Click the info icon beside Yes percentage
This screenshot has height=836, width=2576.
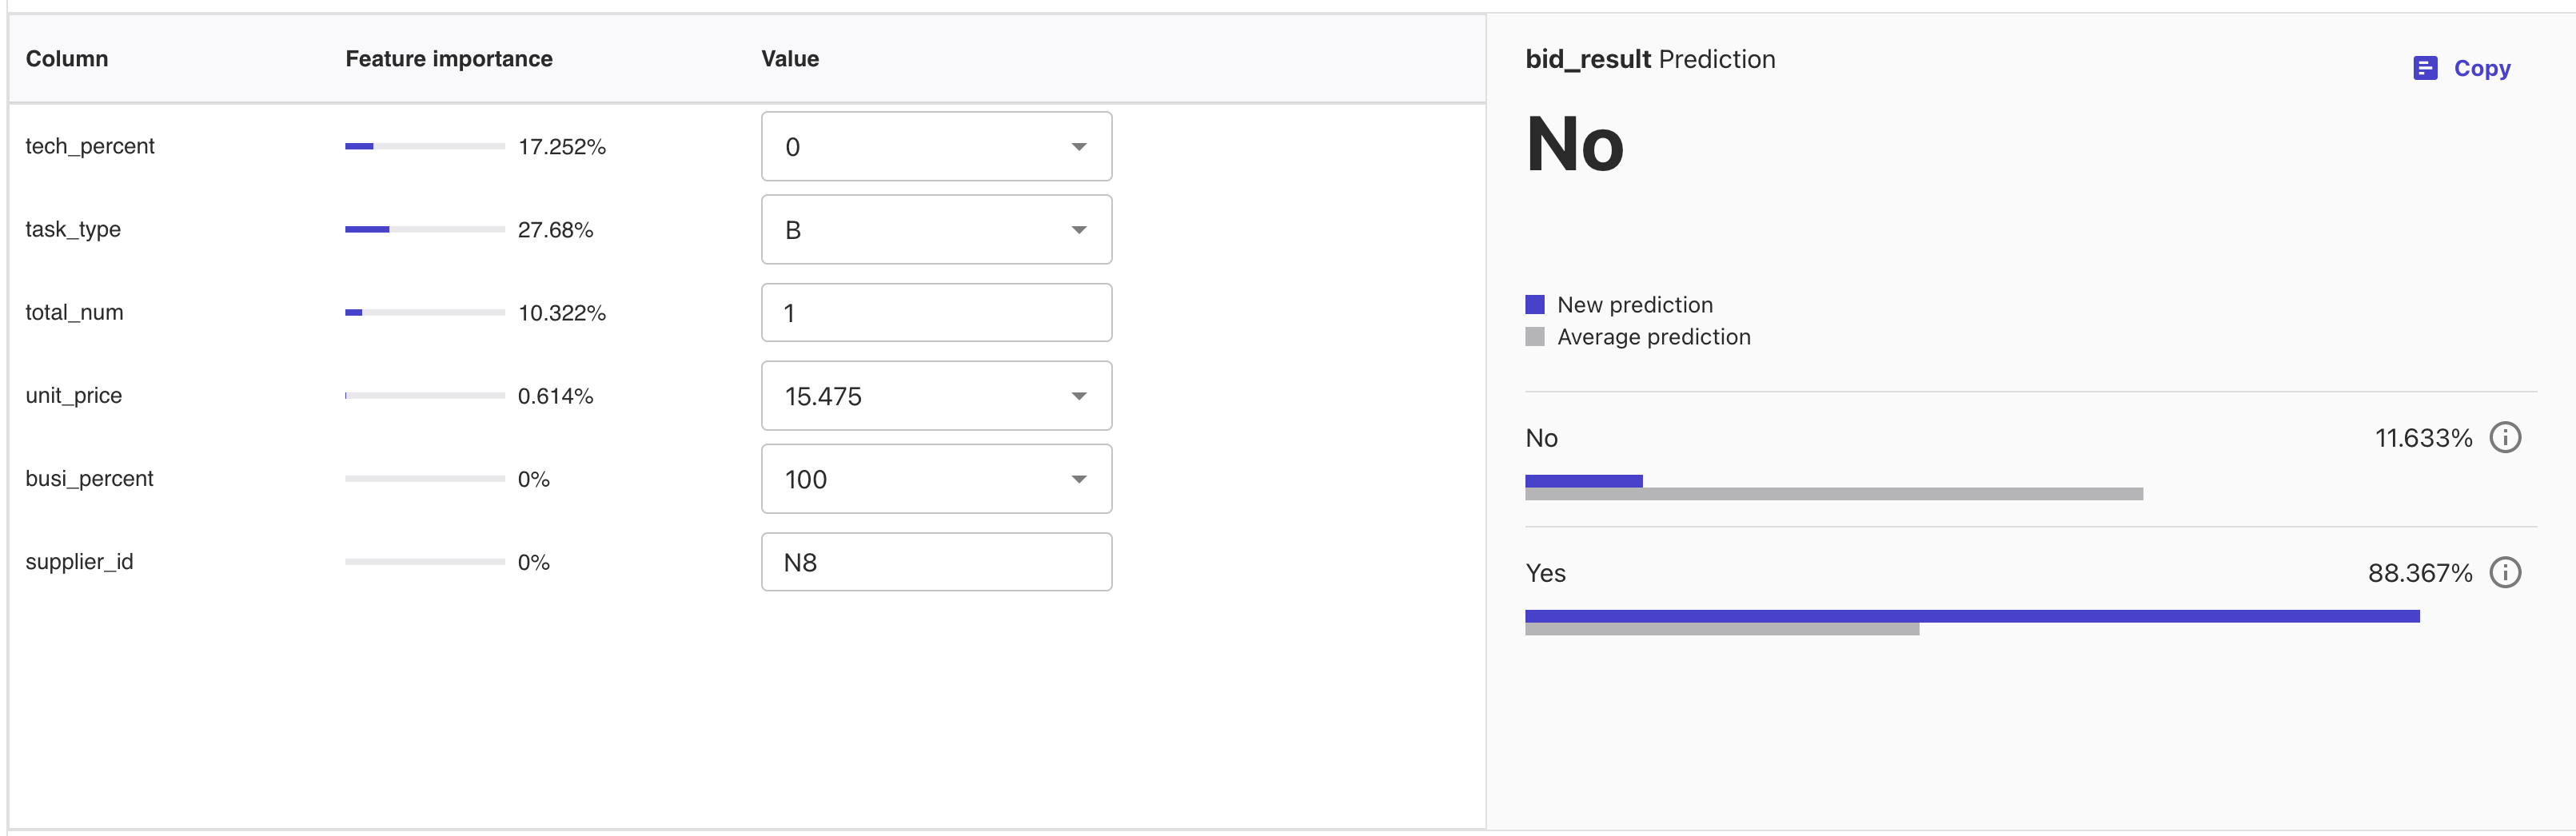2504,572
